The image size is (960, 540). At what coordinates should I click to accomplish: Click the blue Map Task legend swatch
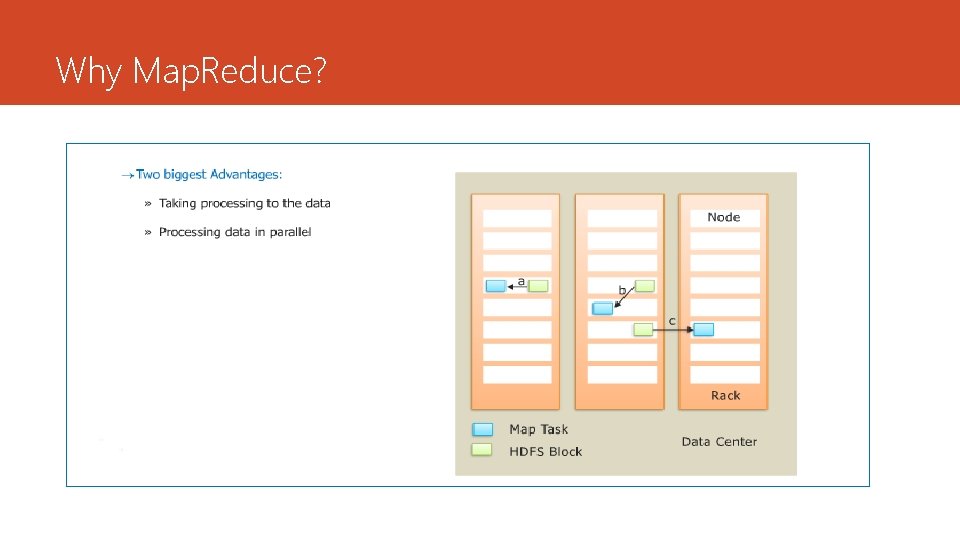[x=482, y=429]
